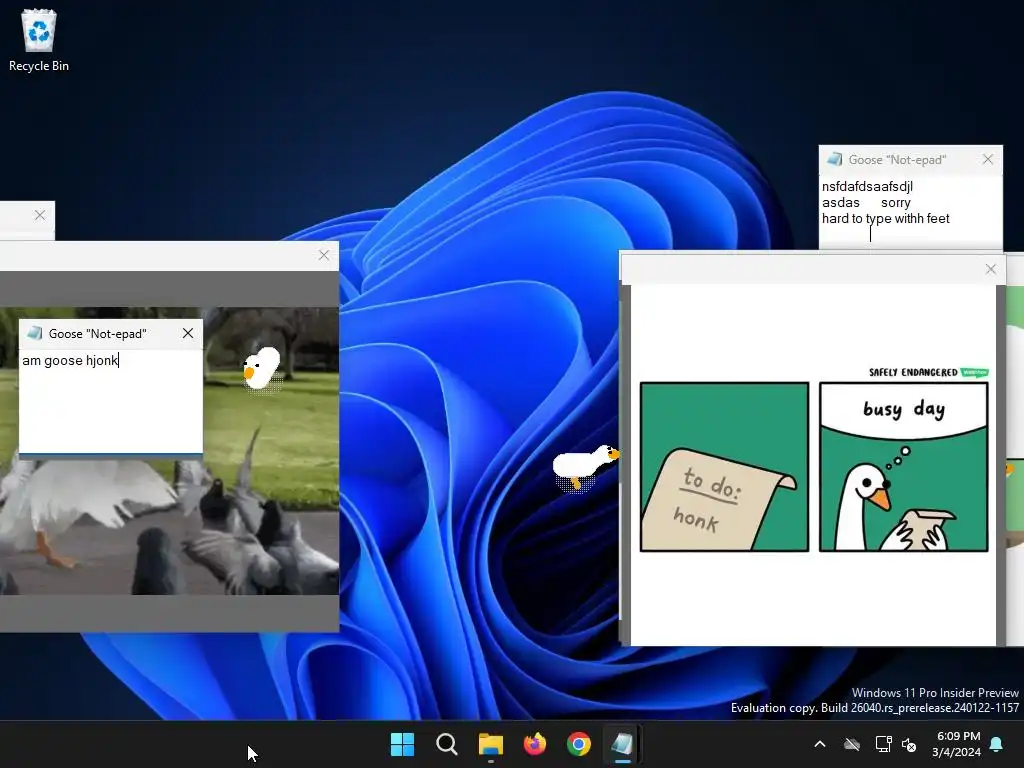Image resolution: width=1024 pixels, height=768 pixels.
Task: Select the Desktop Goose app on the taskbar
Action: pos(622,744)
